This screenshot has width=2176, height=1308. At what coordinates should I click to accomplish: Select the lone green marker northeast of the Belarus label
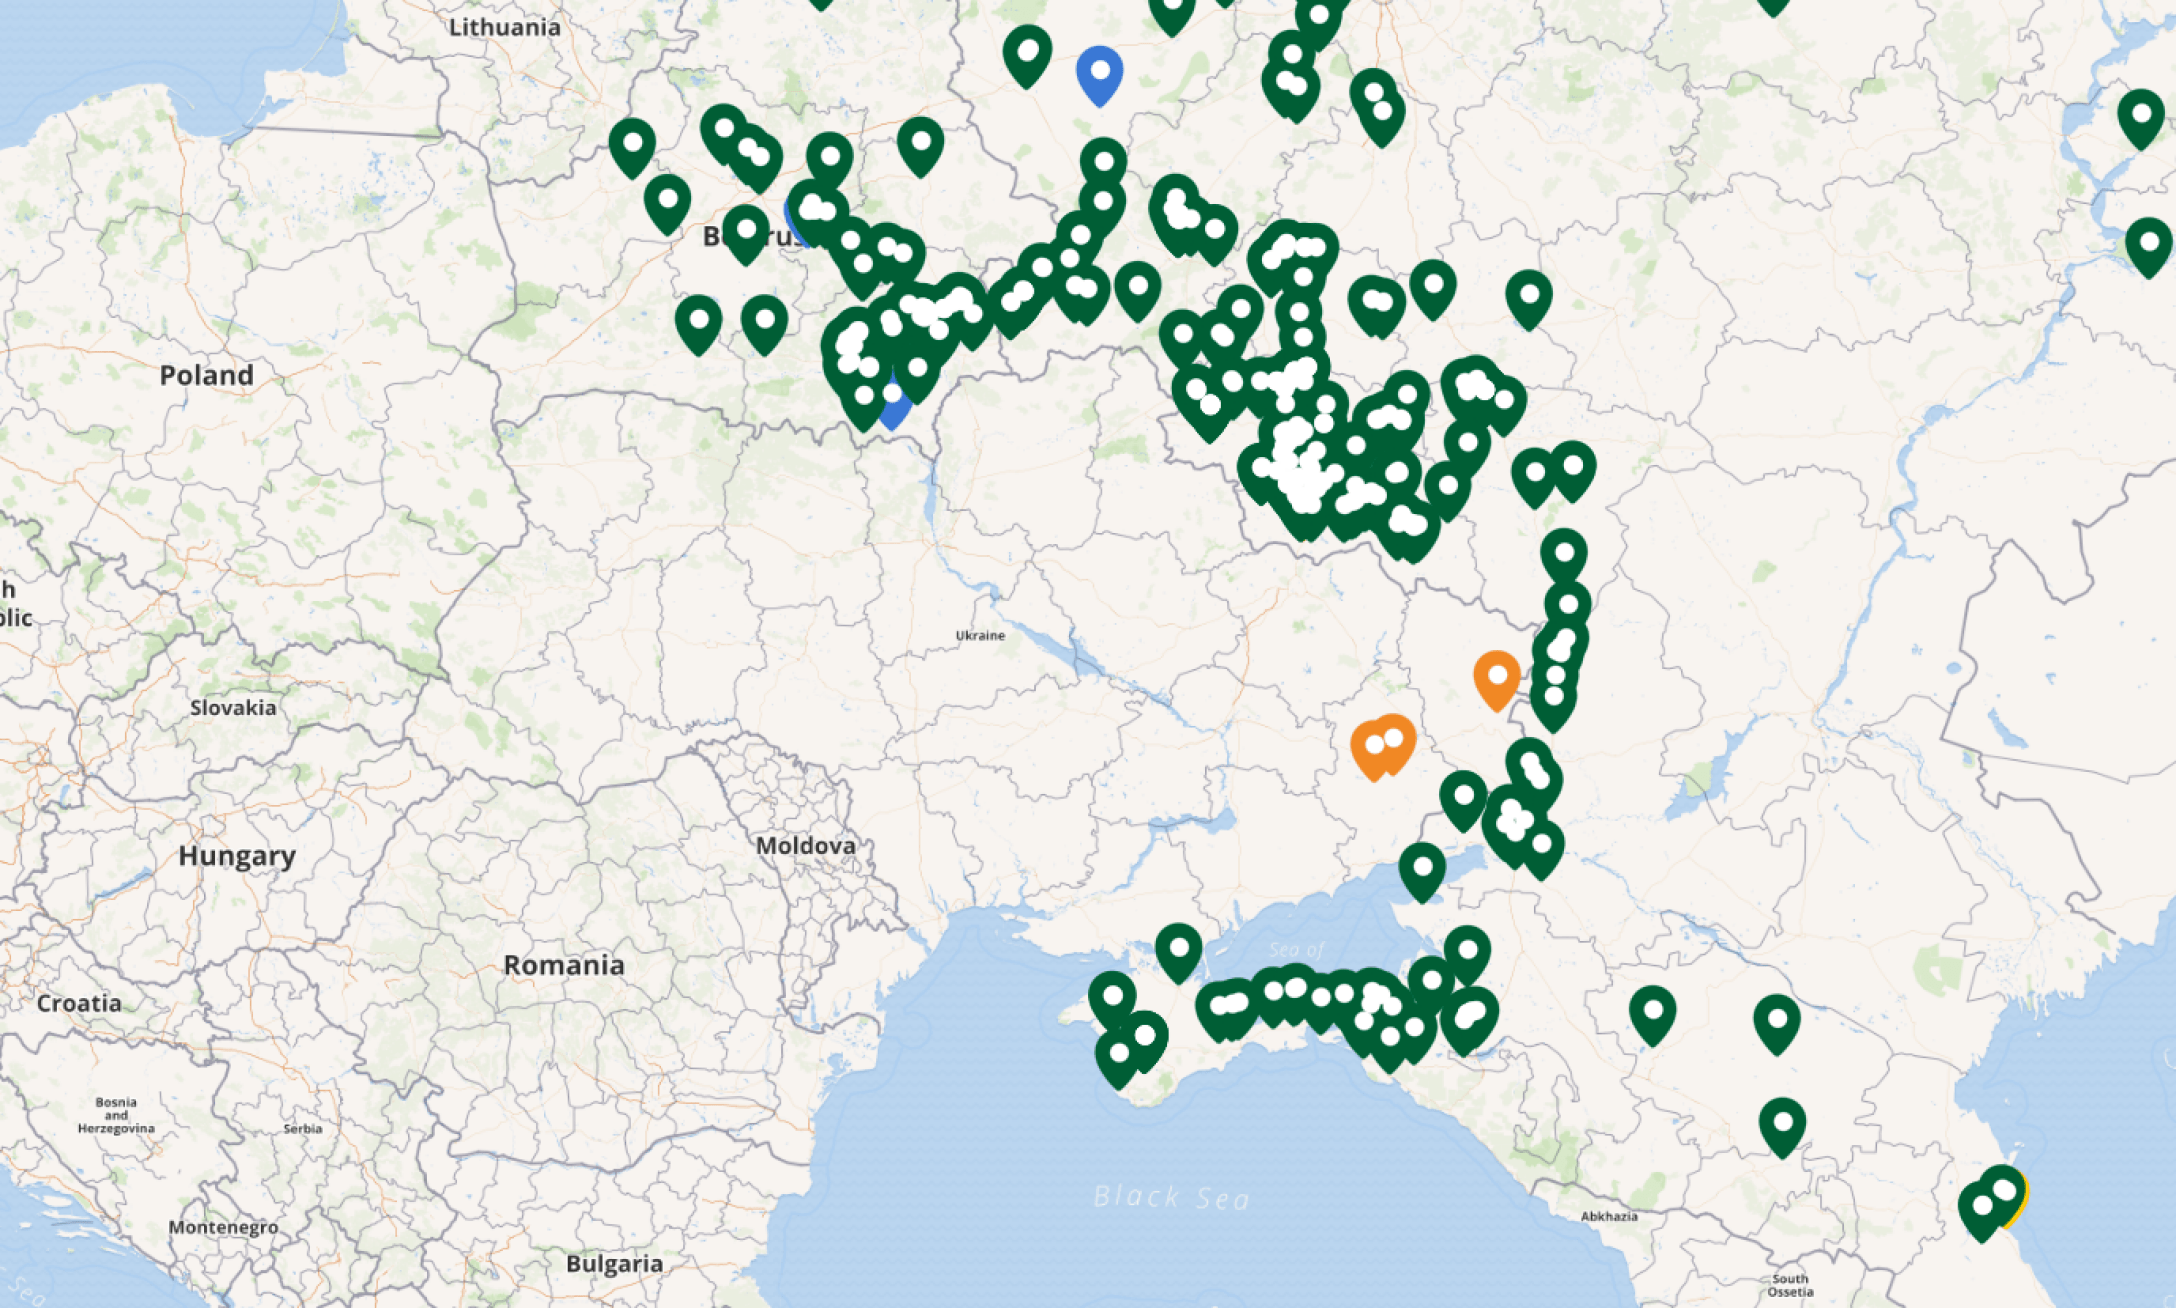(920, 147)
